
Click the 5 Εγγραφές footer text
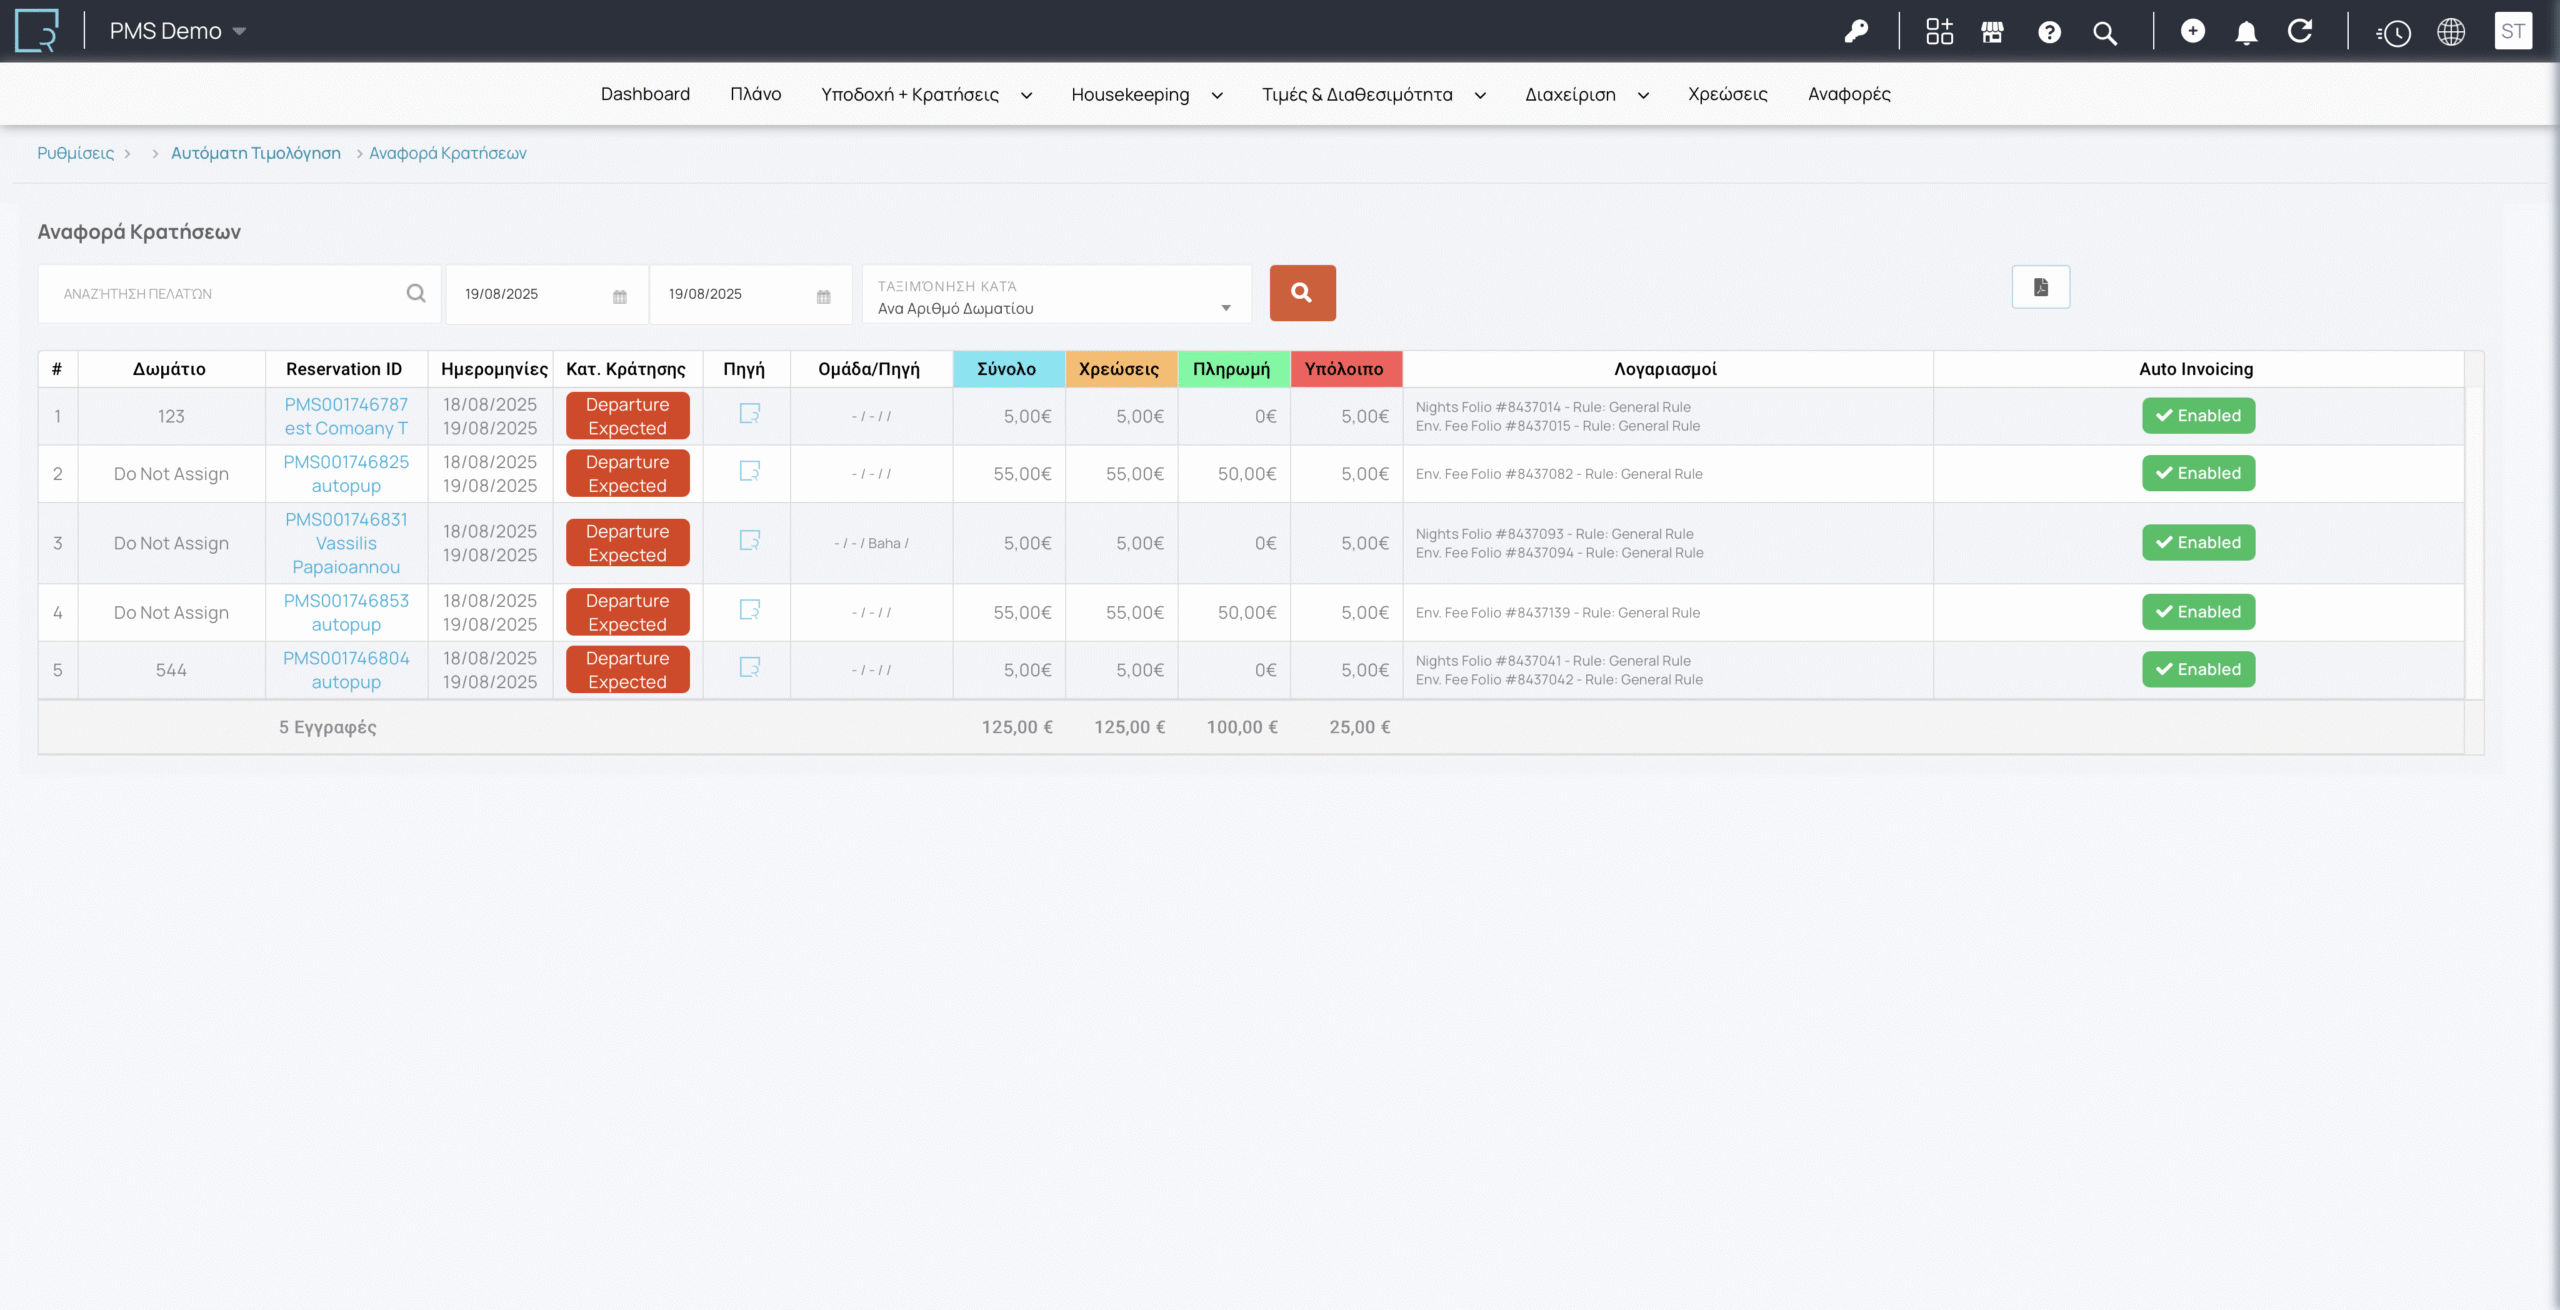pyautogui.click(x=327, y=727)
